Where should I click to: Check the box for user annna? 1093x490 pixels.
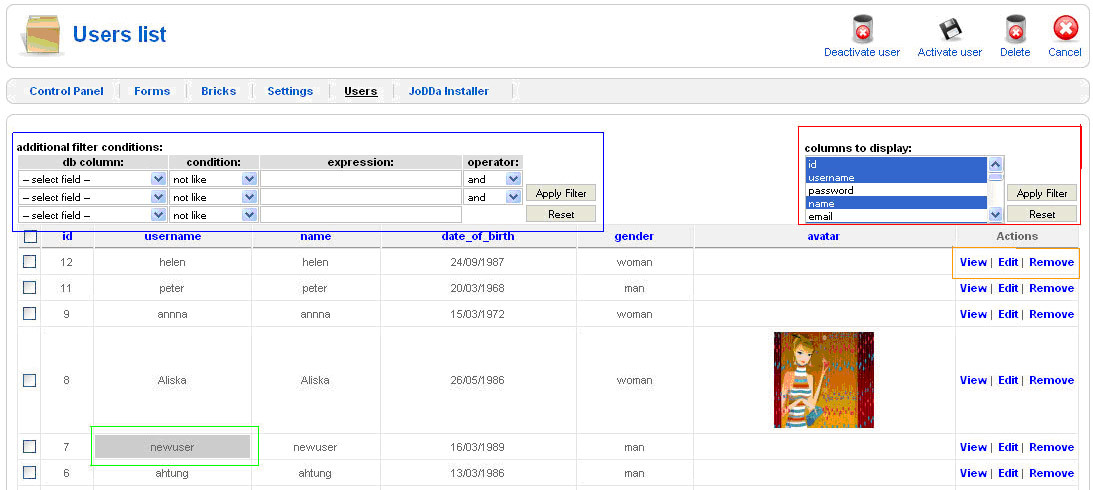[x=29, y=314]
